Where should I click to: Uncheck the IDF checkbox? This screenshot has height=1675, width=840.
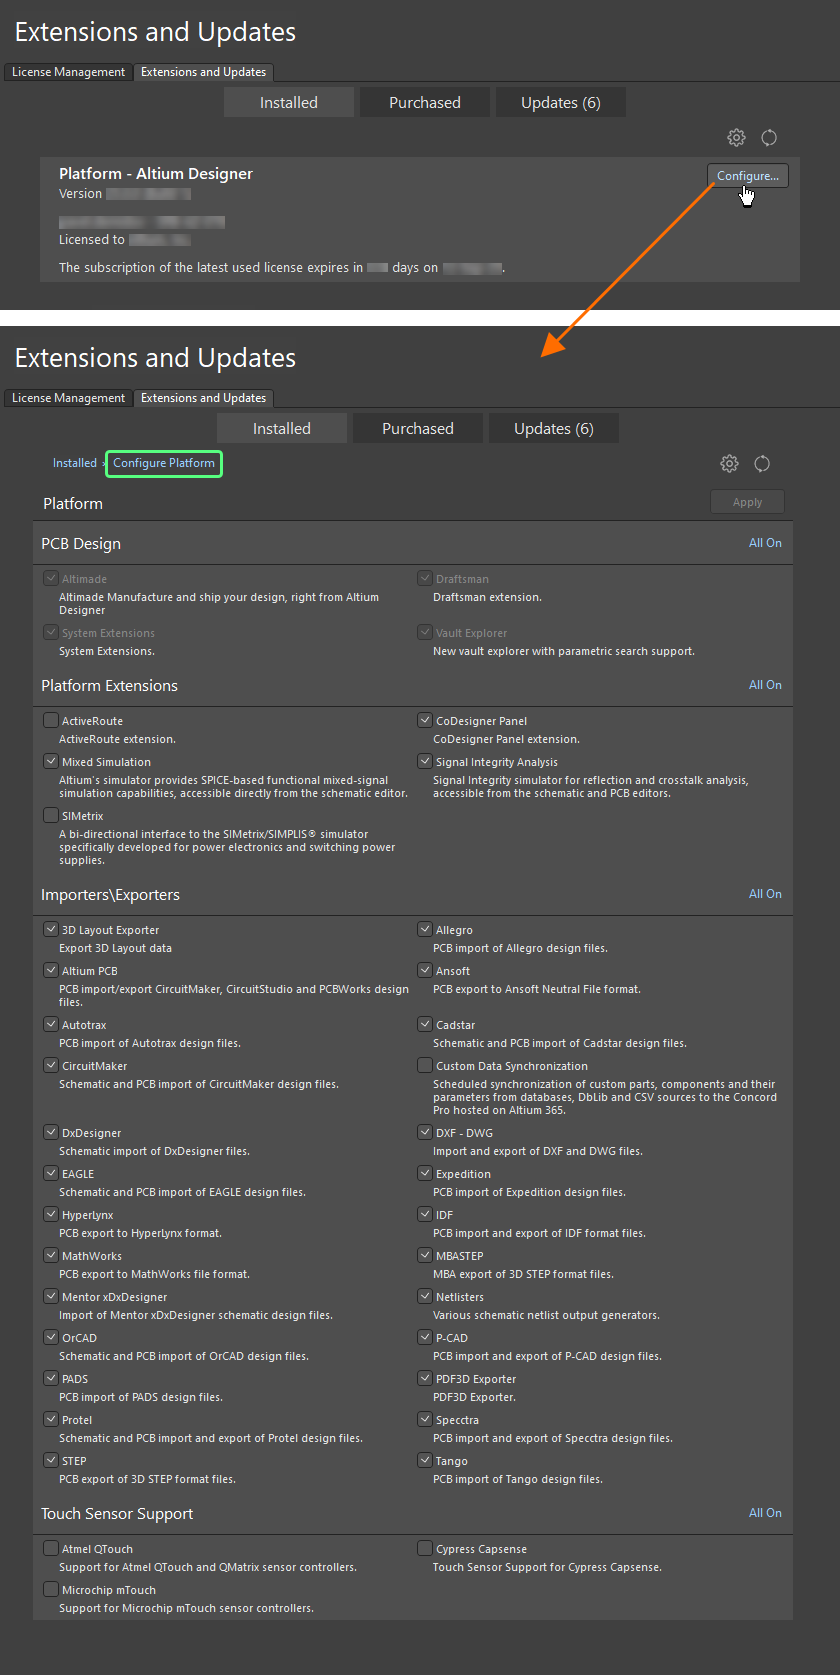(x=425, y=1214)
